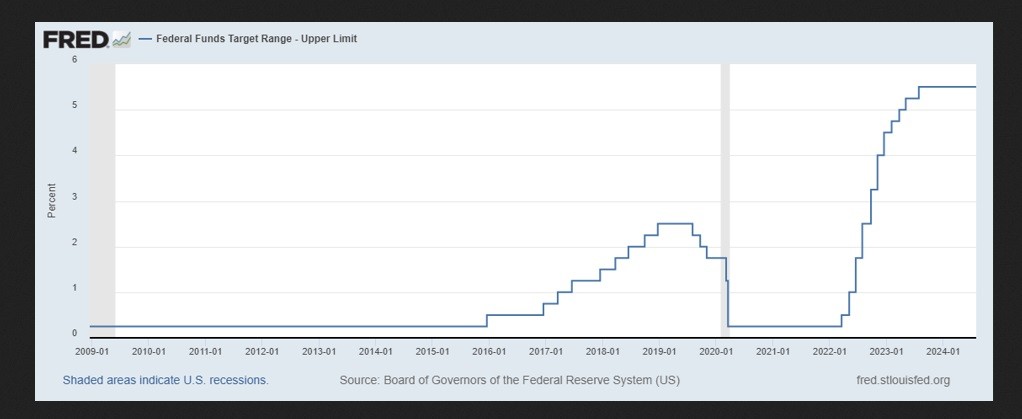
Task: Click the 2012-01 x-axis label
Action: point(261,352)
